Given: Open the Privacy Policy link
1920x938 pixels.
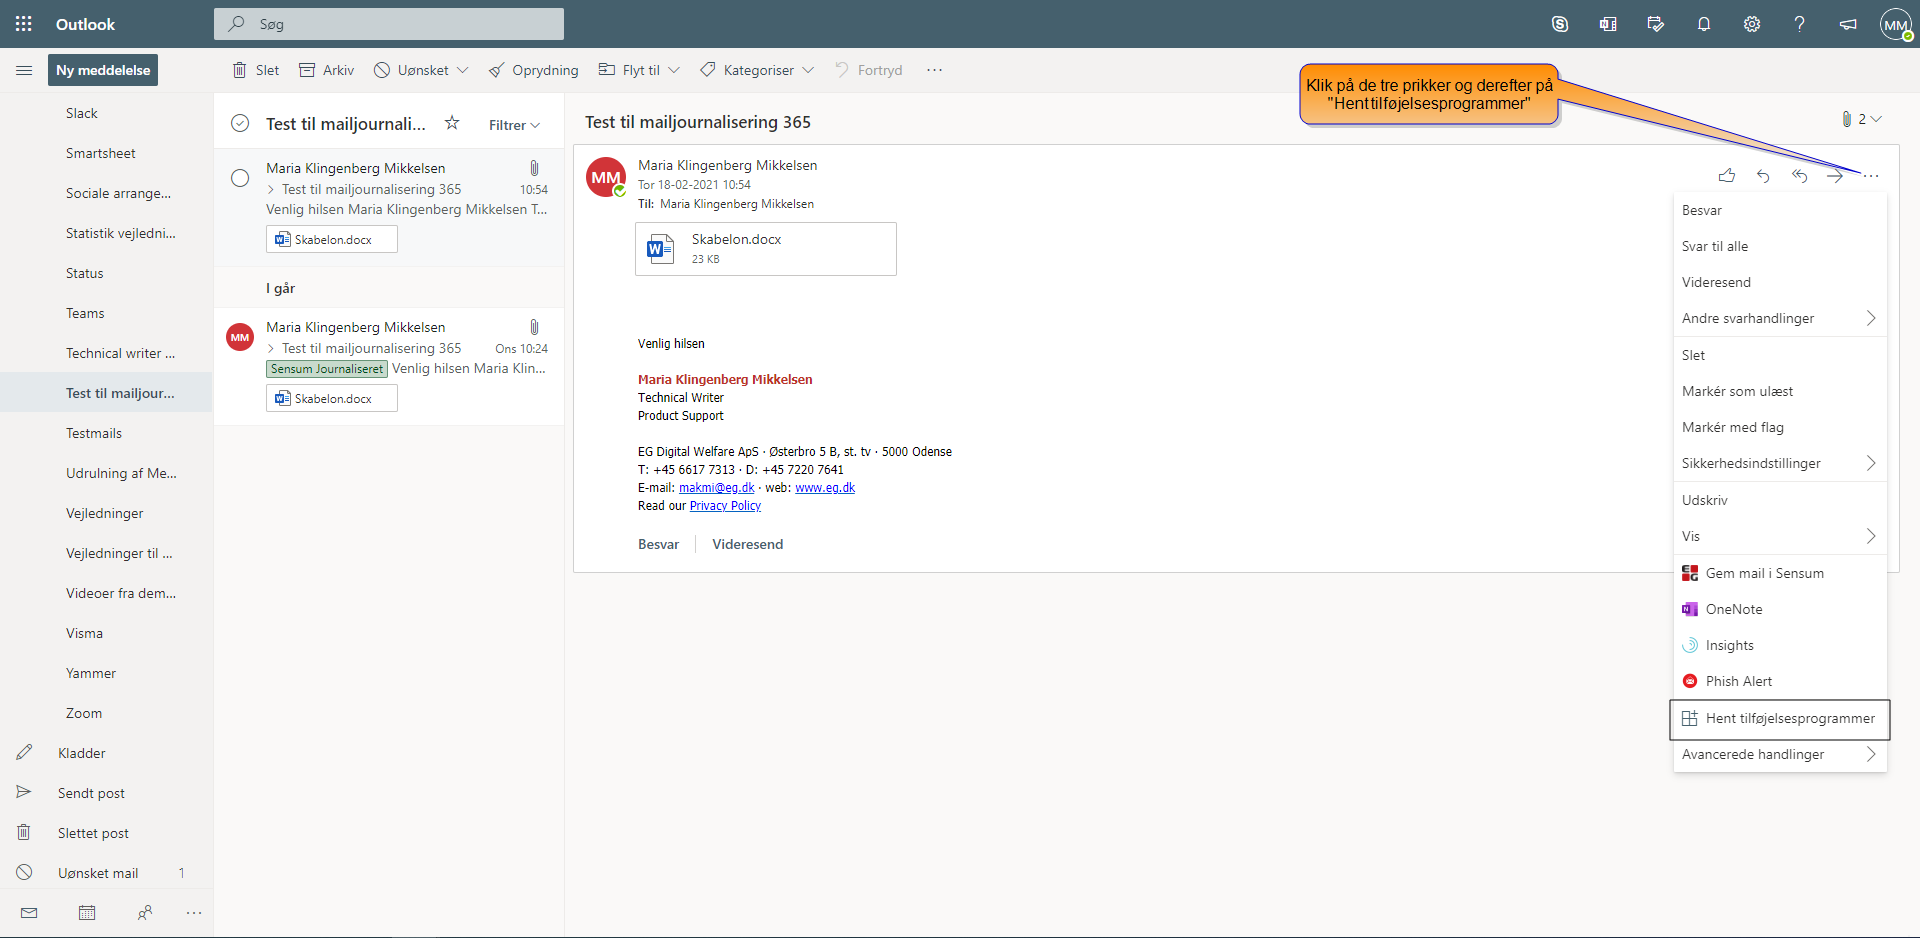Looking at the screenshot, I should pyautogui.click(x=725, y=505).
